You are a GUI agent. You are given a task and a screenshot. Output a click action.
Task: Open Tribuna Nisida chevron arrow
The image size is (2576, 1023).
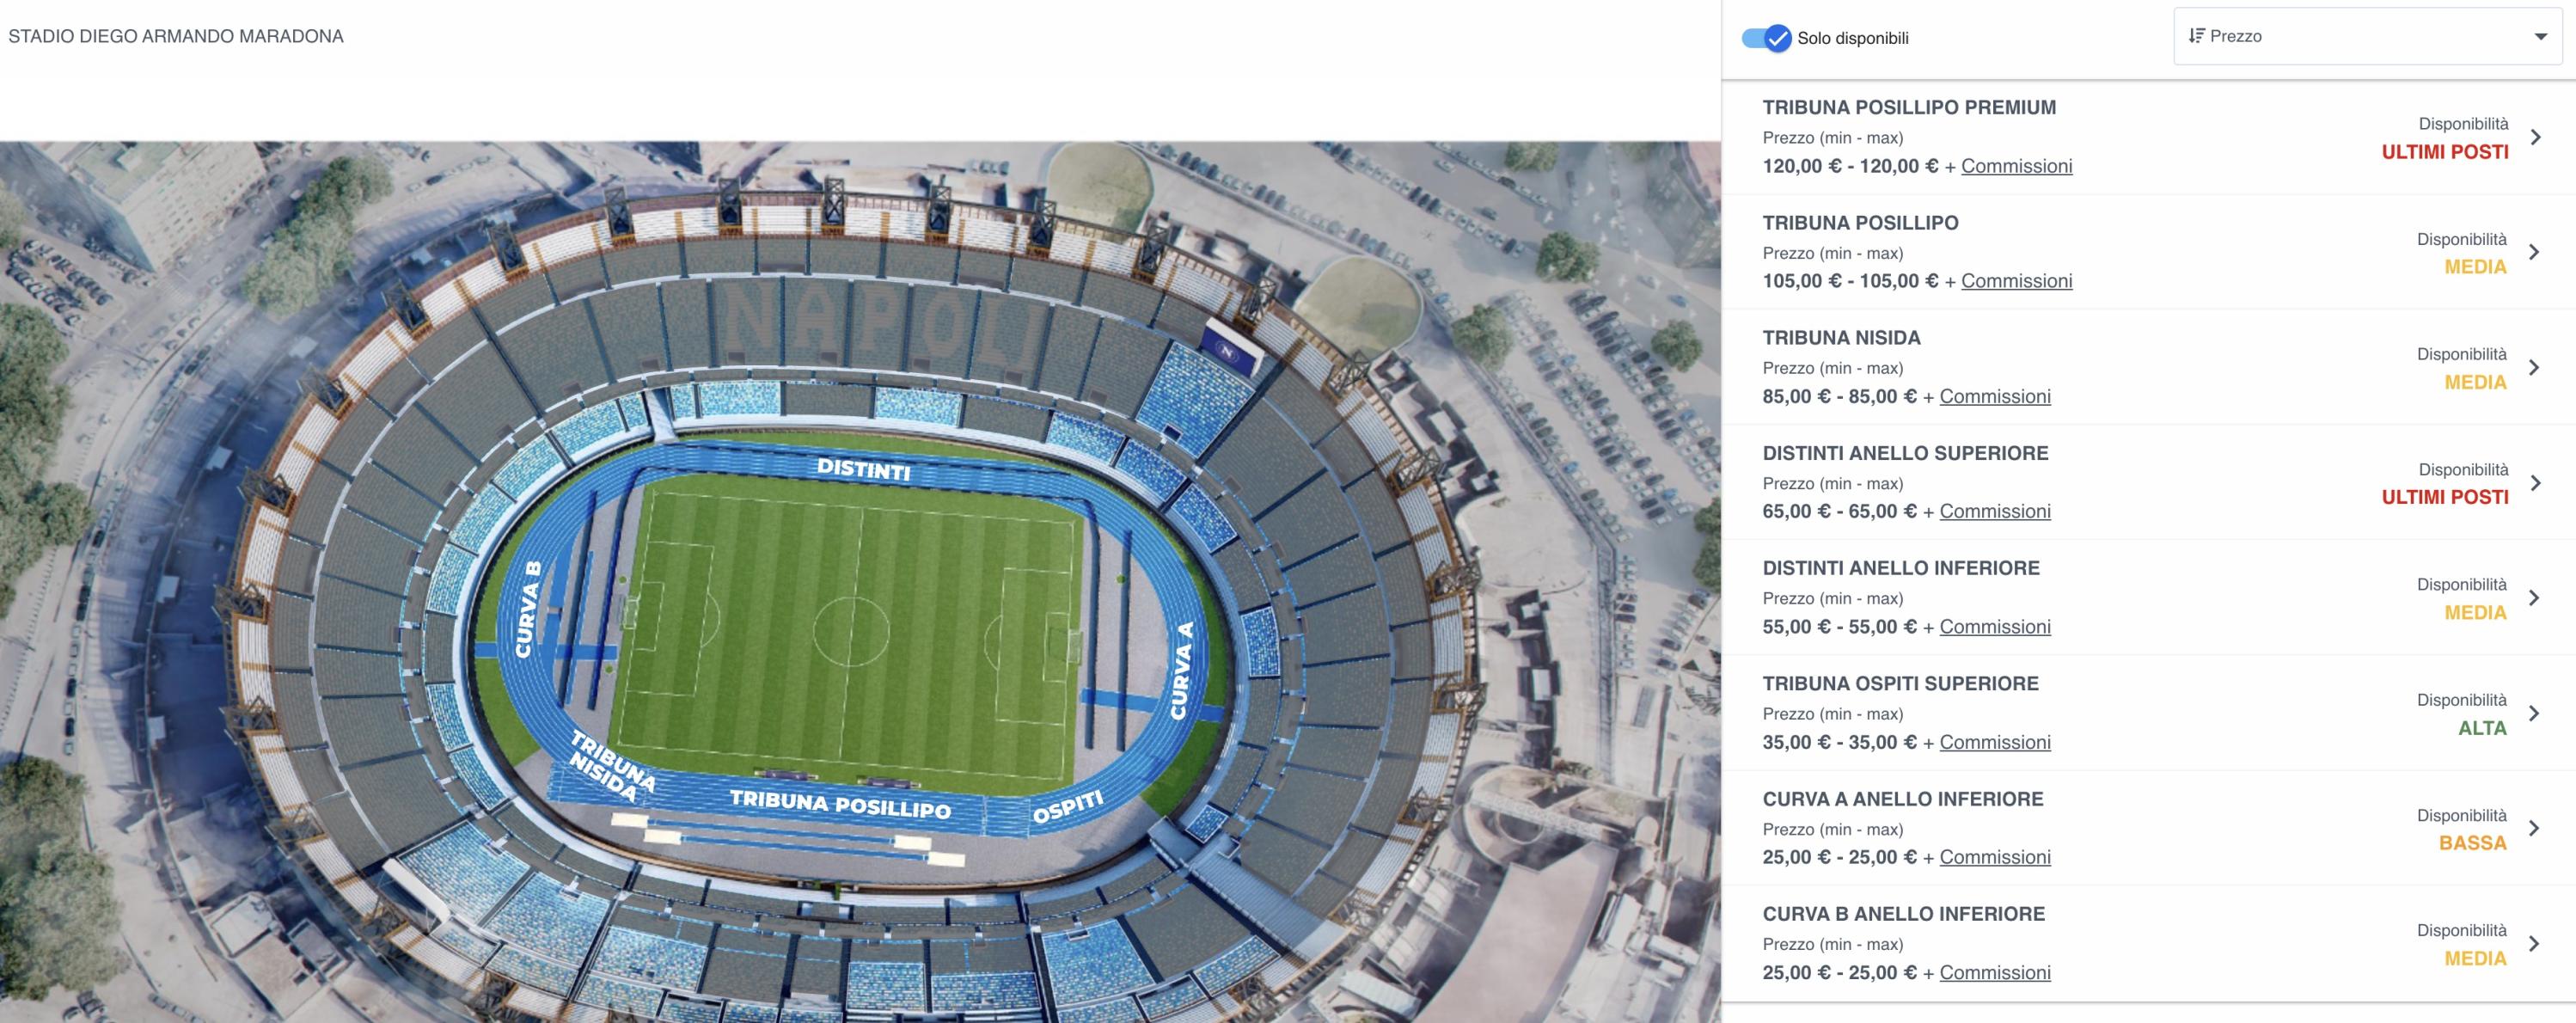click(2534, 368)
